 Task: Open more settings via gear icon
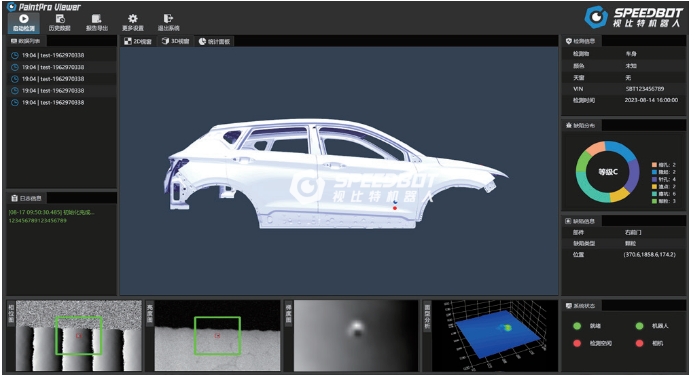pos(133,23)
